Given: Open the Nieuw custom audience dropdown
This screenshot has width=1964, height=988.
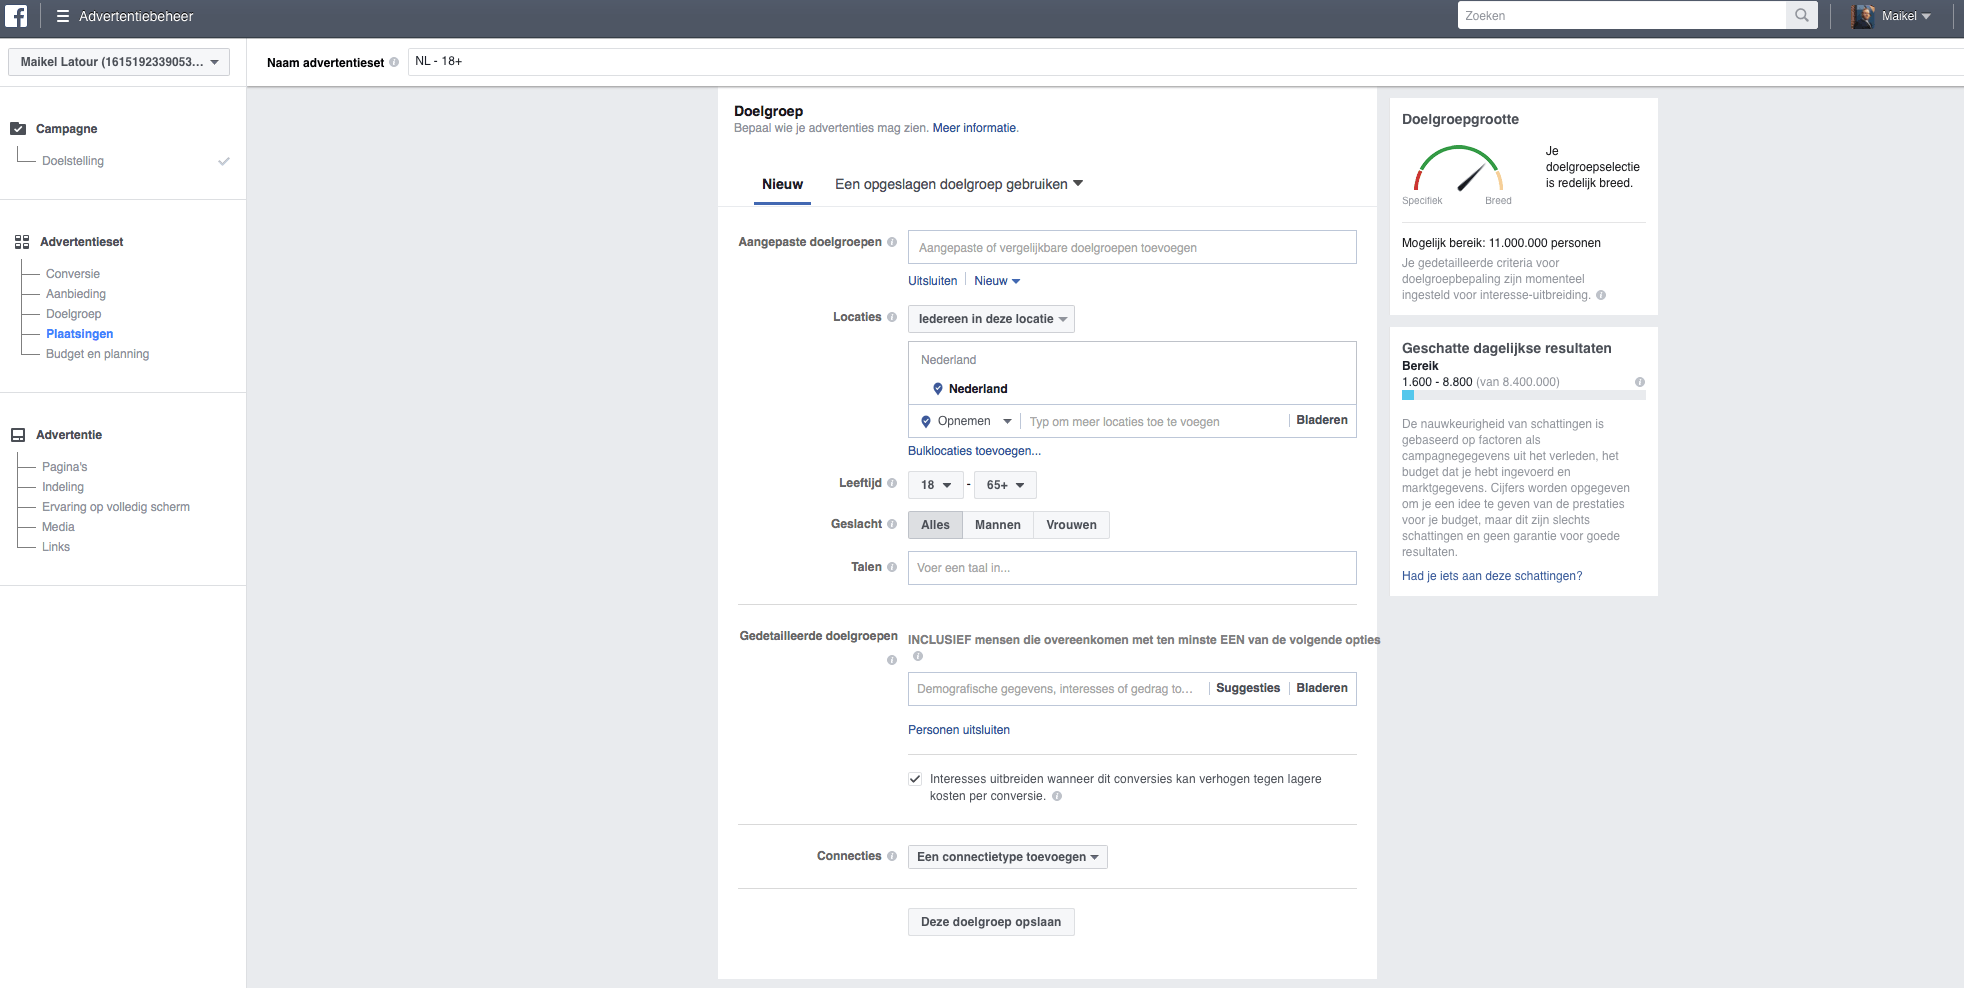Looking at the screenshot, I should point(997,281).
